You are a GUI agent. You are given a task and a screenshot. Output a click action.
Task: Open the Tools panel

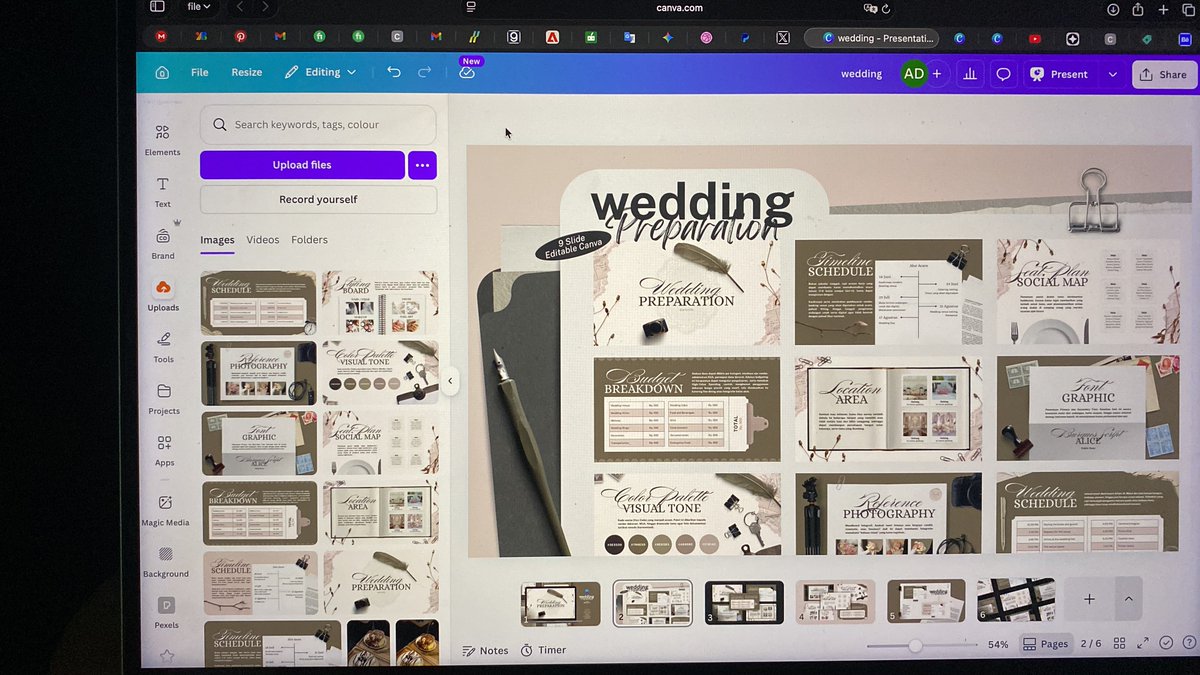click(163, 346)
